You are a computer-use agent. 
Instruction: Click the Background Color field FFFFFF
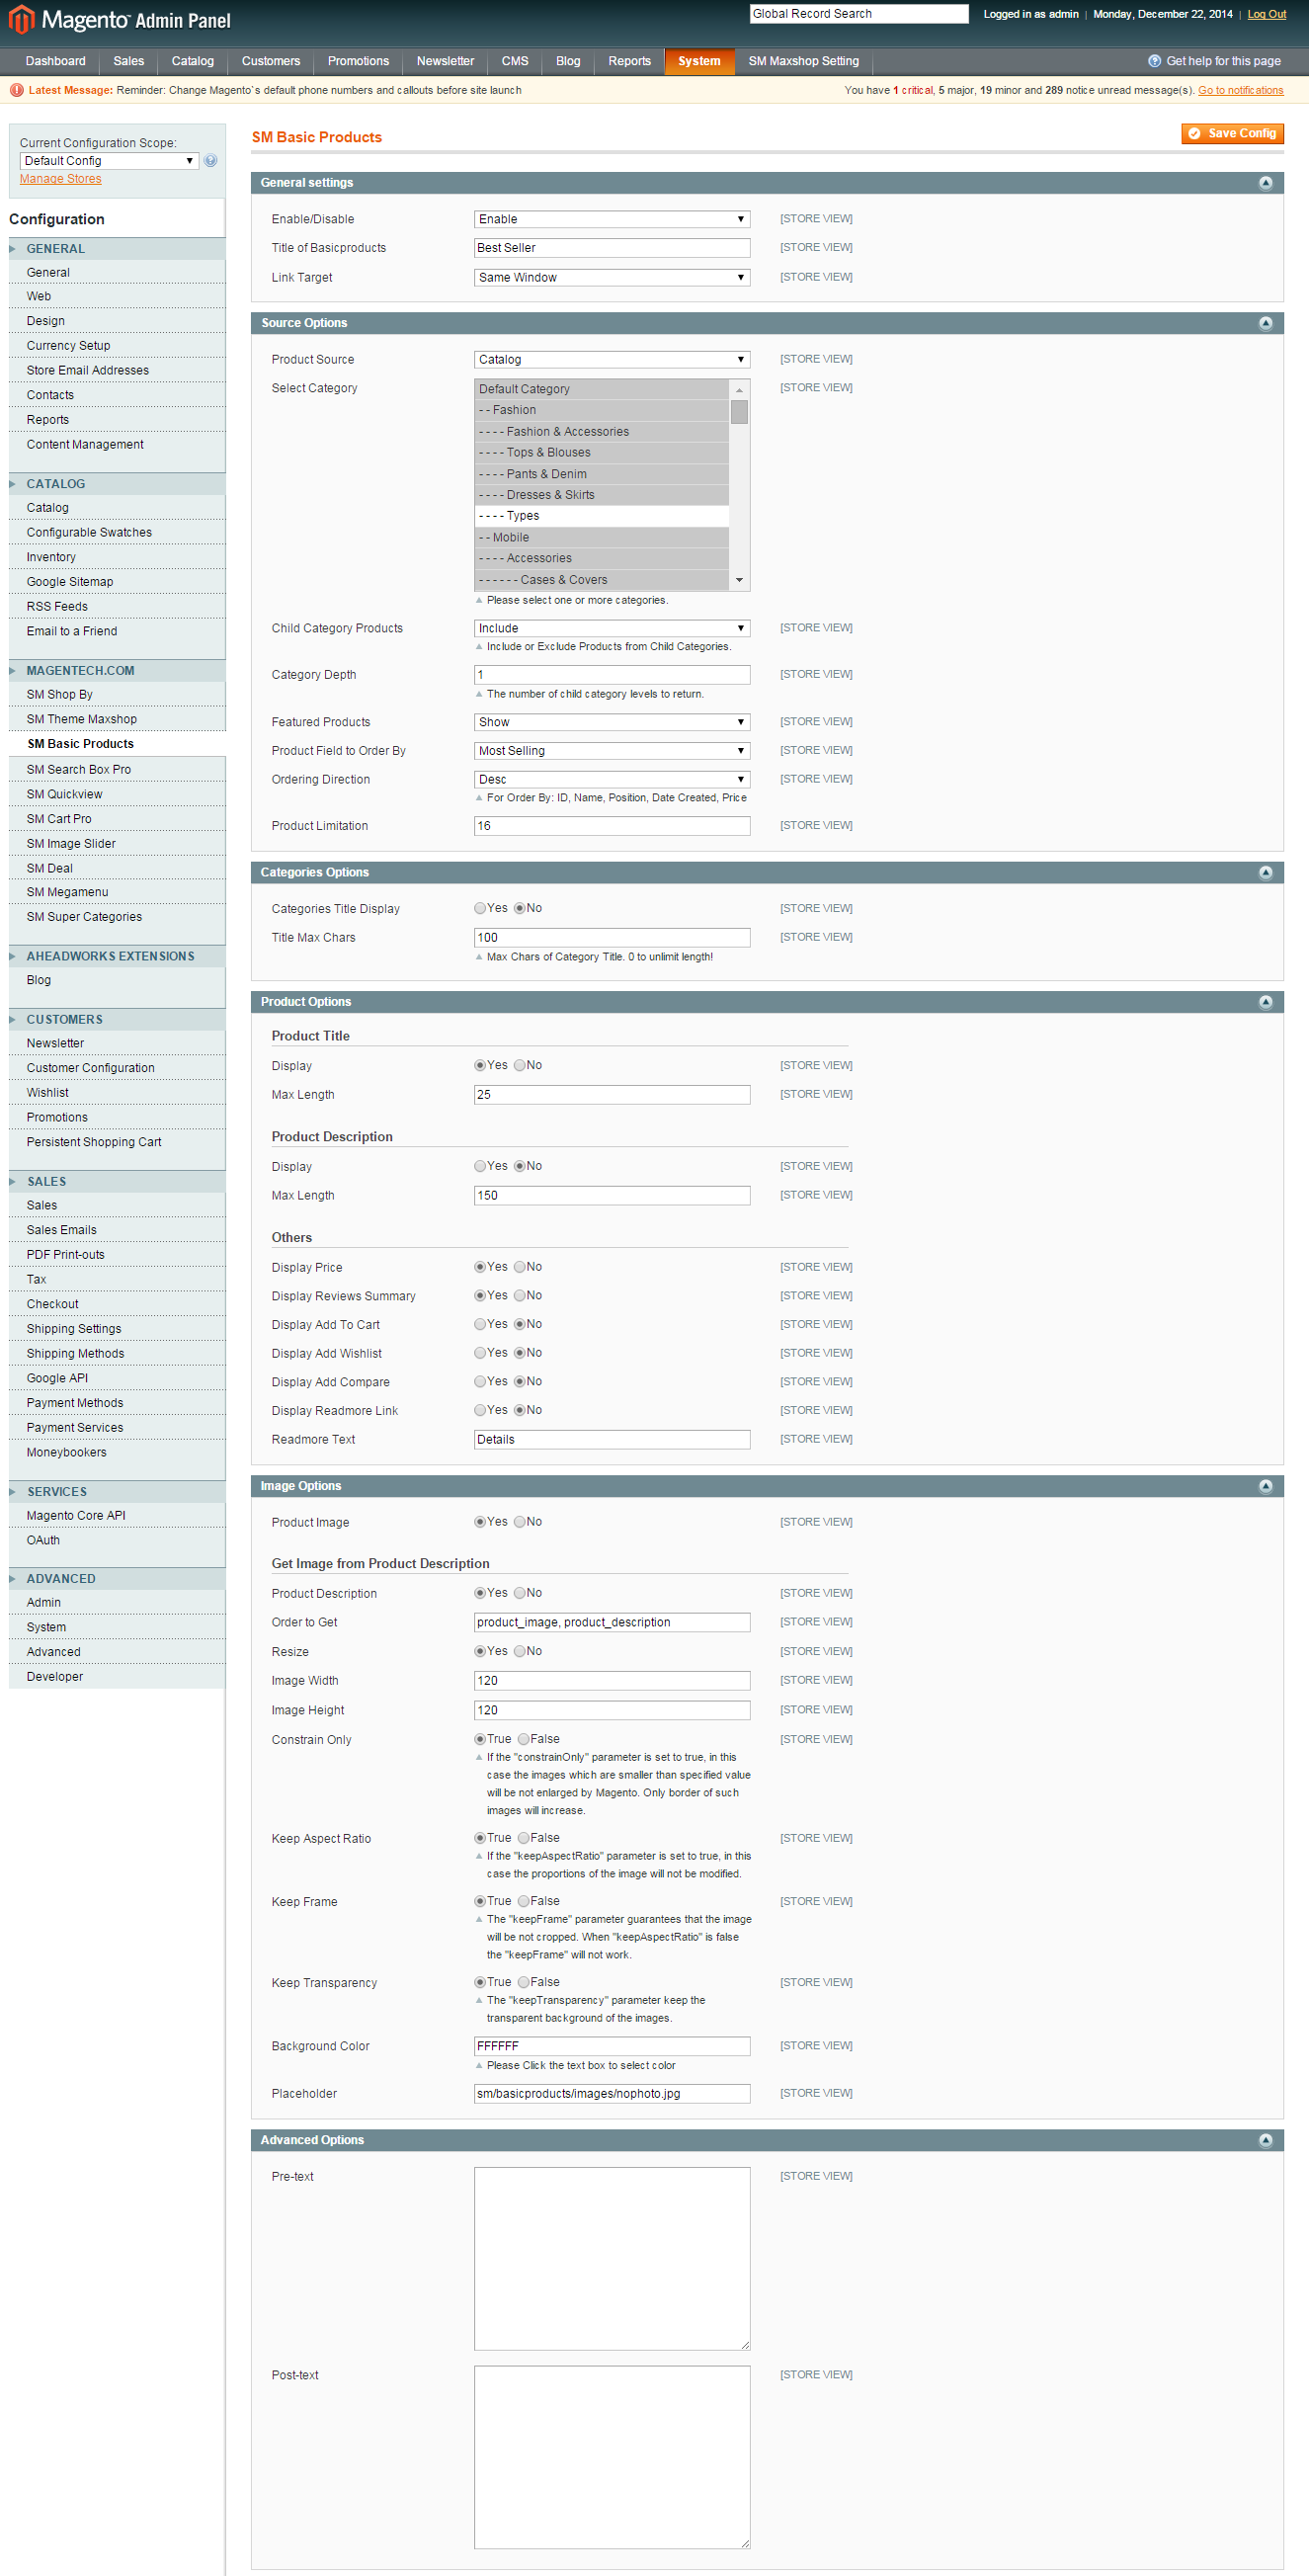612,2046
